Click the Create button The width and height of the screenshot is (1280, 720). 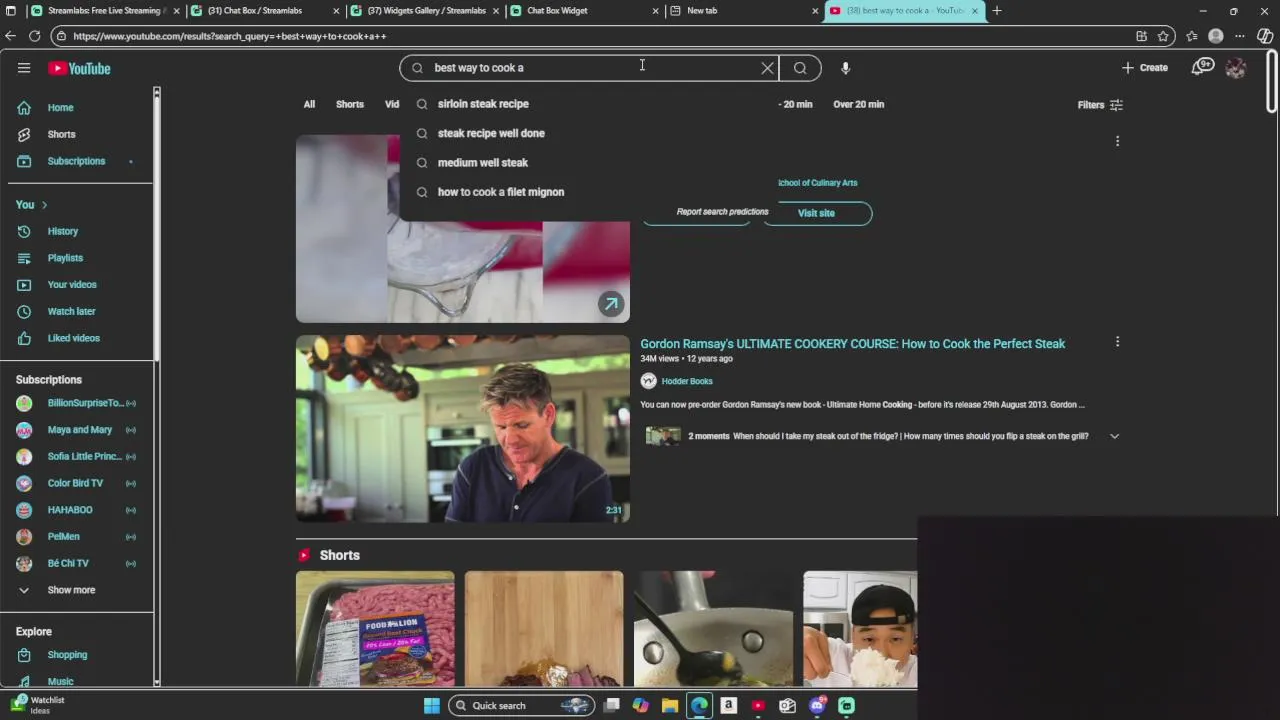pos(1145,68)
